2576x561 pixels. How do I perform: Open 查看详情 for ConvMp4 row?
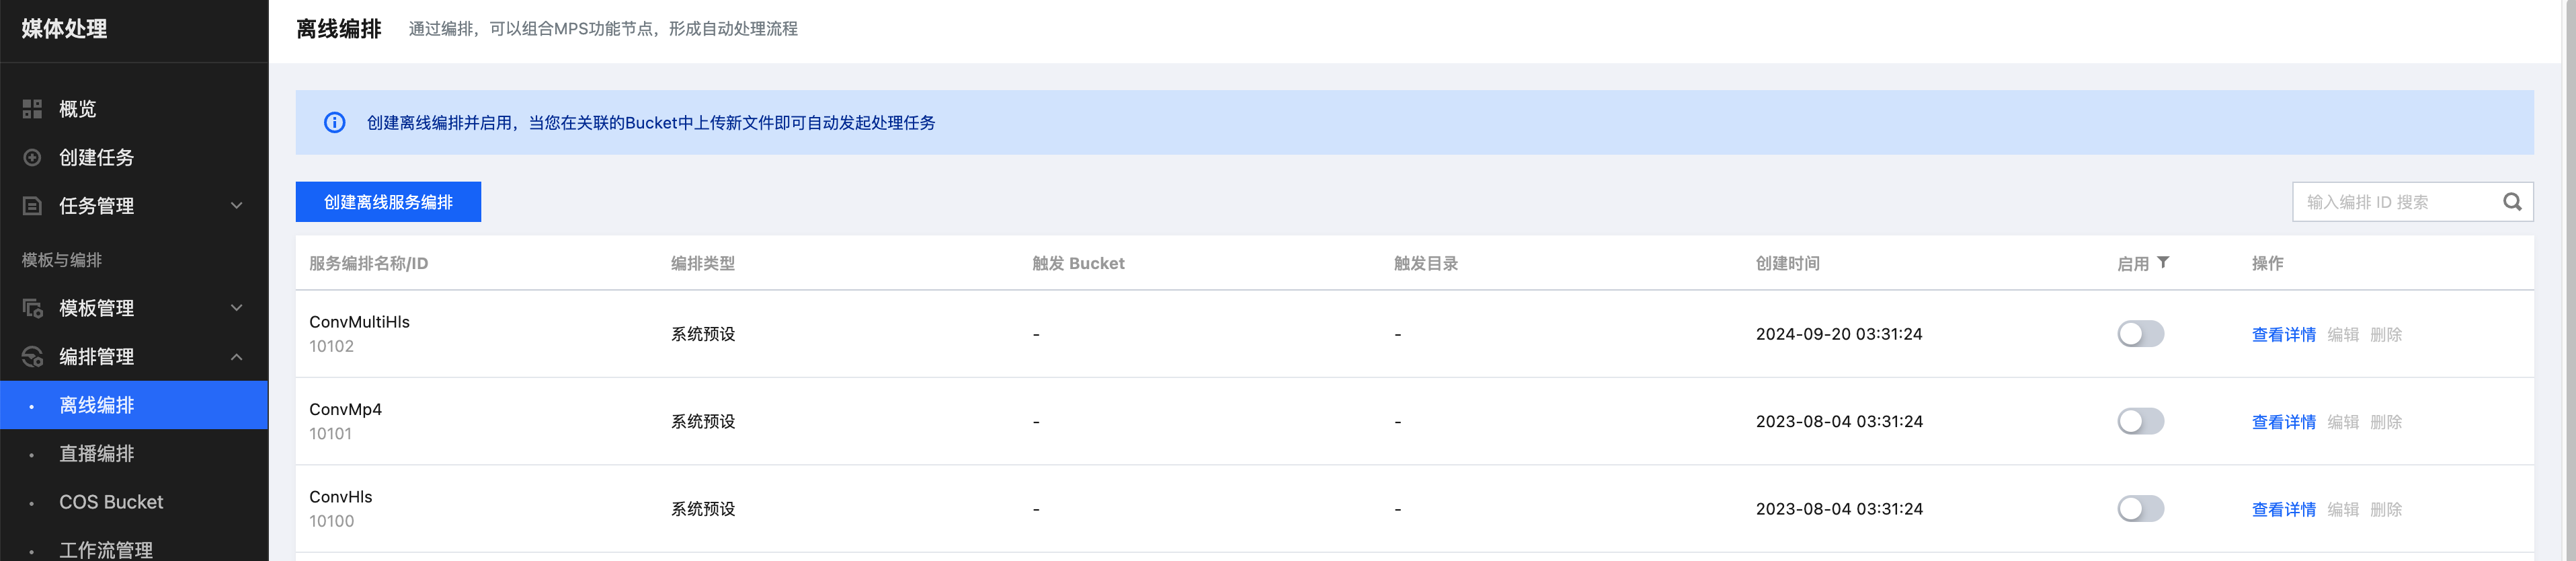pos(2283,422)
